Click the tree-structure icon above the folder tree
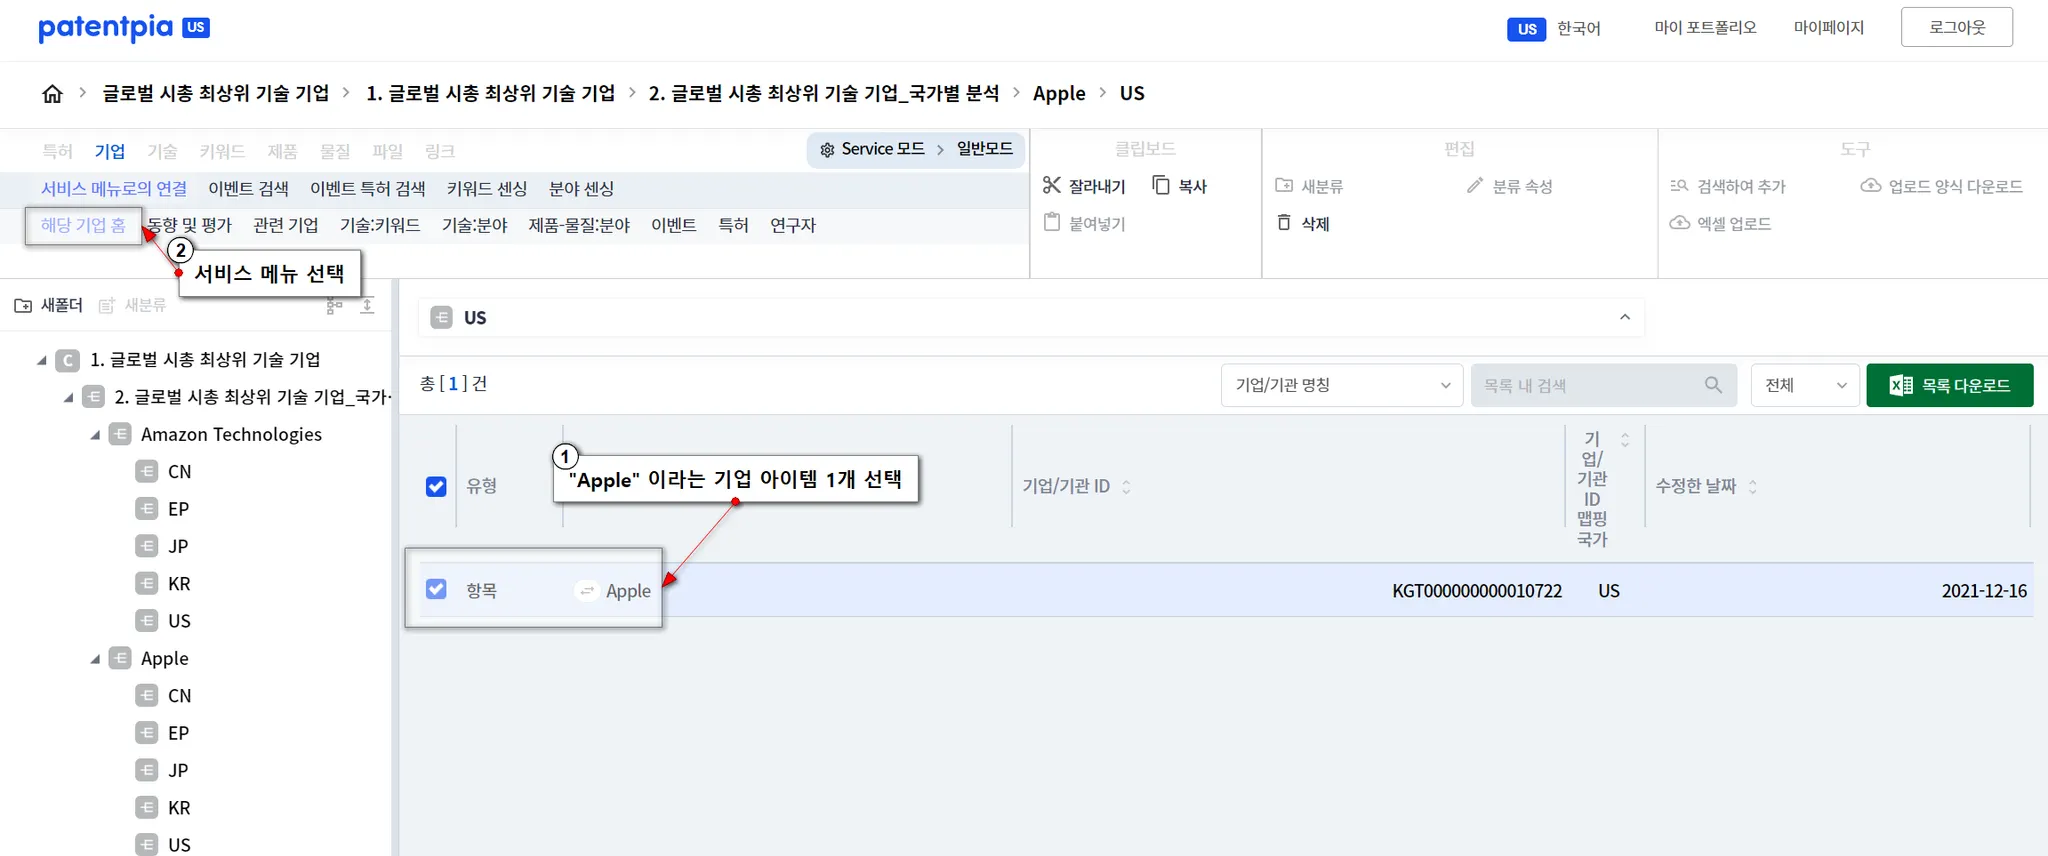The height and width of the screenshot is (856, 2048). coord(334,305)
